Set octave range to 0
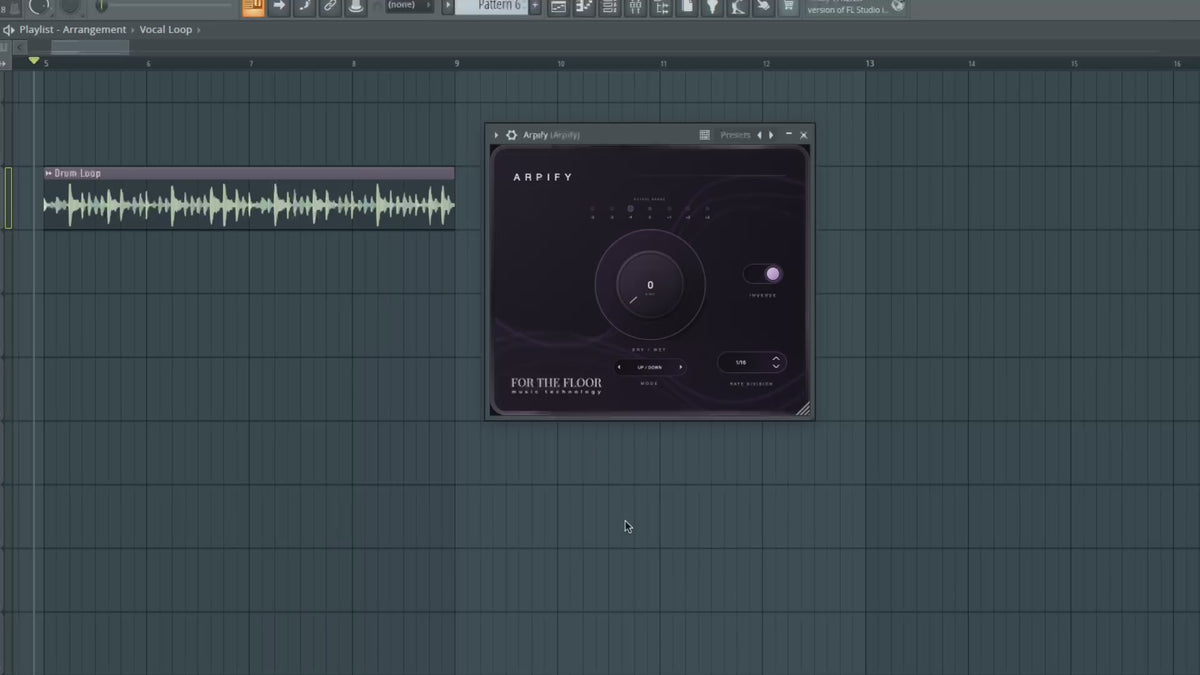Viewport: 1200px width, 675px height. (x=650, y=209)
